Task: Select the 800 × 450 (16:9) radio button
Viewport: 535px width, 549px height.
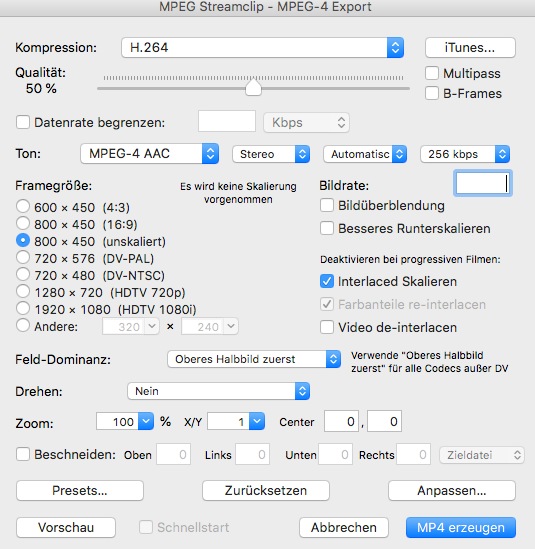Action: coord(23,223)
